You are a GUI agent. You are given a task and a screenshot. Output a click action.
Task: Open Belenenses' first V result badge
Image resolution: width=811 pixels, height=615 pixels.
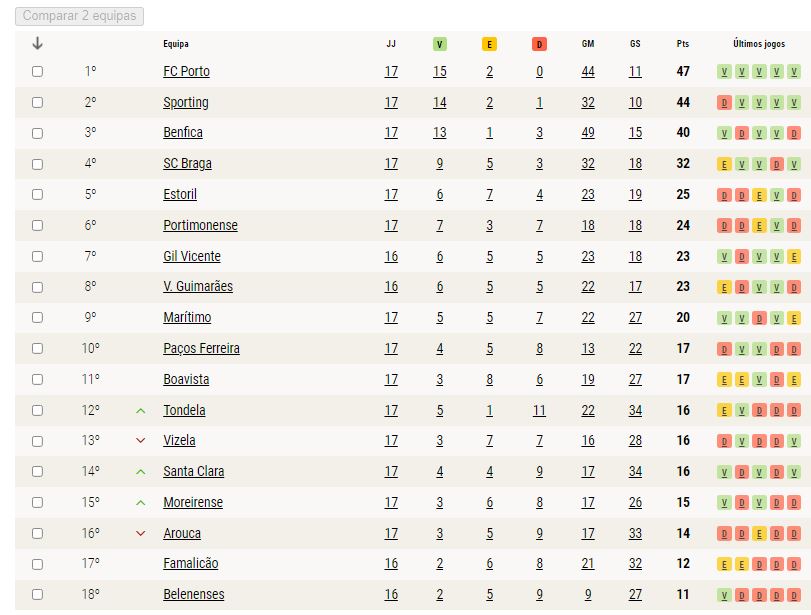tap(724, 595)
